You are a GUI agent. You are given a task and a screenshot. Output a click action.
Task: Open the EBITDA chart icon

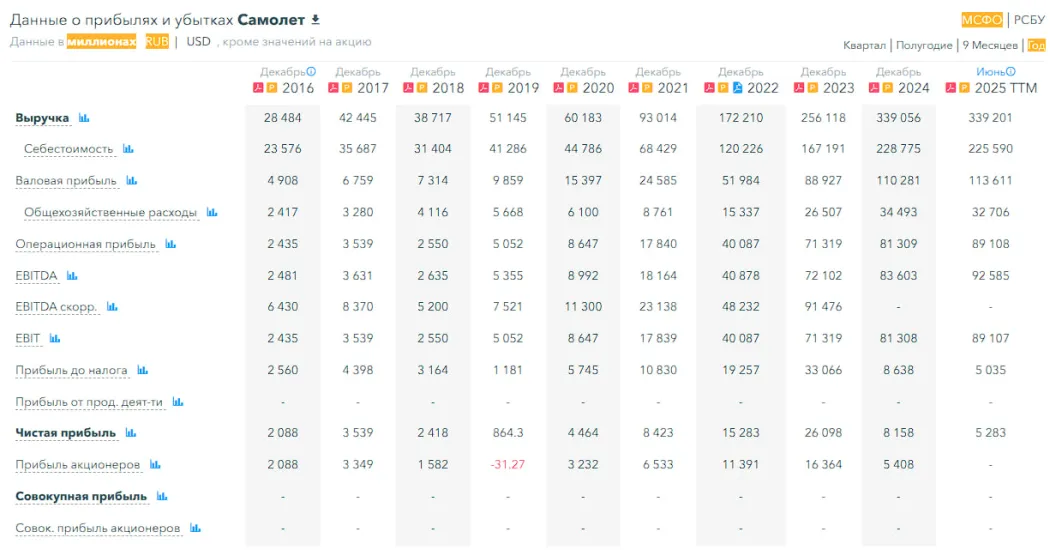tap(71, 276)
